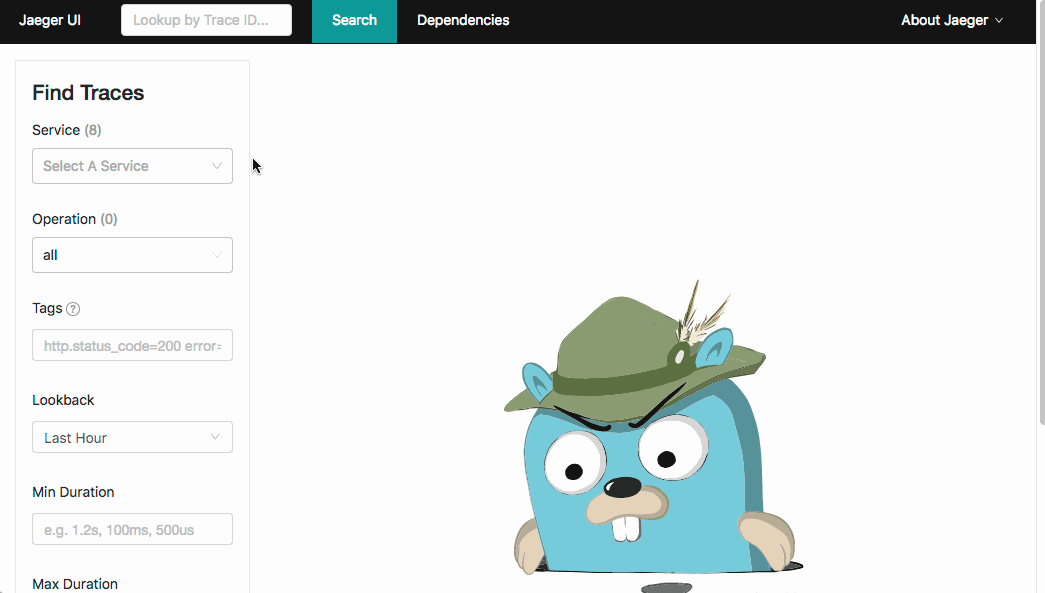Image resolution: width=1045 pixels, height=593 pixels.
Task: Open the Lookback dropdown showing Last Hour
Action: [133, 437]
